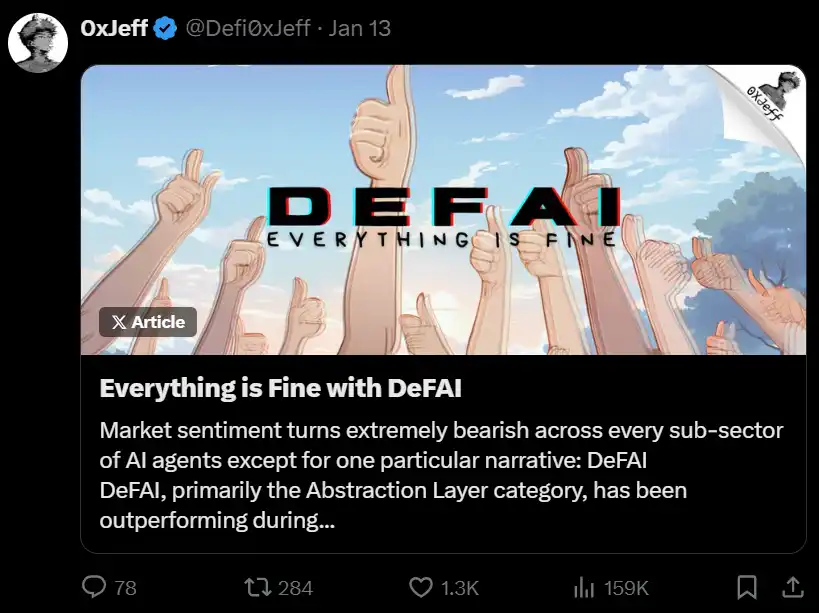Viewport: 819px width, 613px height.
Task: Click the 0xJeff logo on the image corner
Action: tap(770, 95)
